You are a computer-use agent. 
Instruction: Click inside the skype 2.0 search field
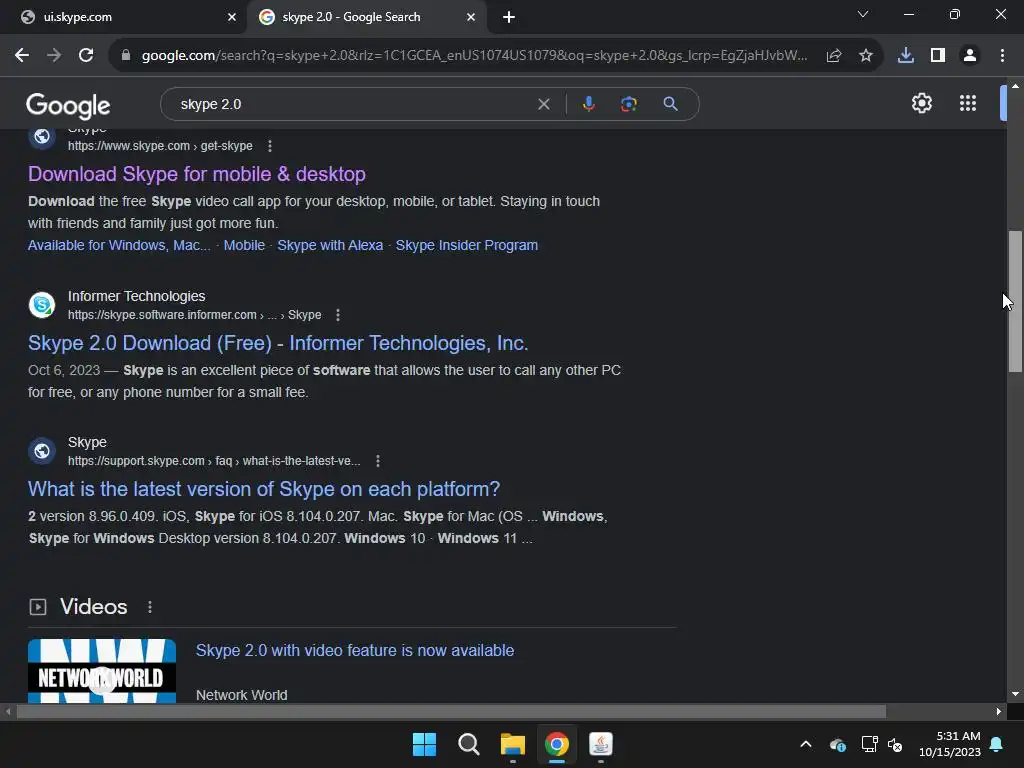[353, 104]
